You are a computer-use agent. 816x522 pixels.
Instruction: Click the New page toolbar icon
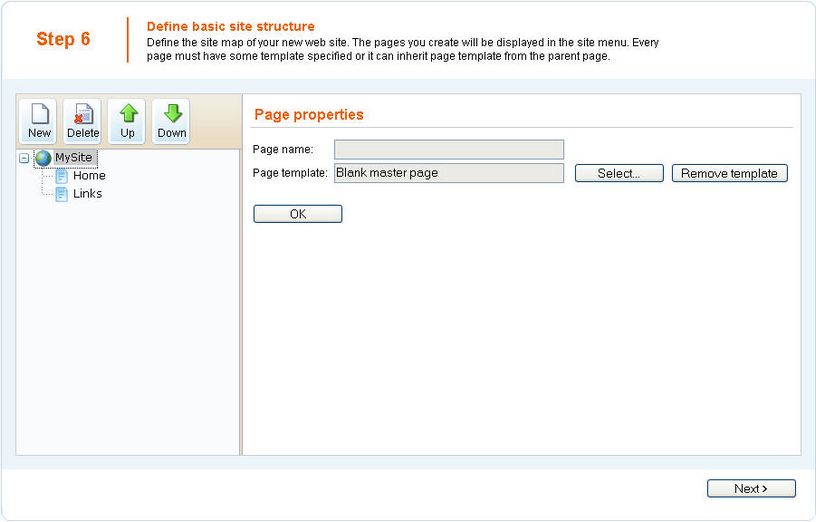(x=38, y=121)
